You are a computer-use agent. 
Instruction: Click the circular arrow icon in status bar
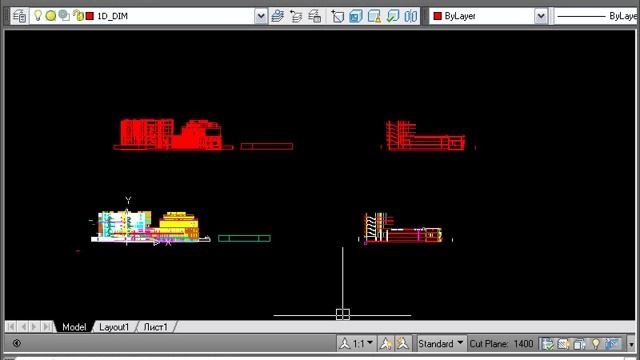click(16, 343)
